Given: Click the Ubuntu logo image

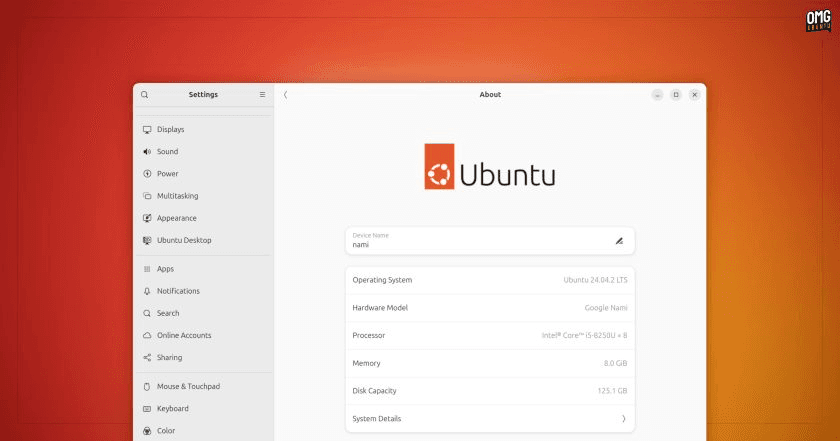Looking at the screenshot, I should [490, 167].
